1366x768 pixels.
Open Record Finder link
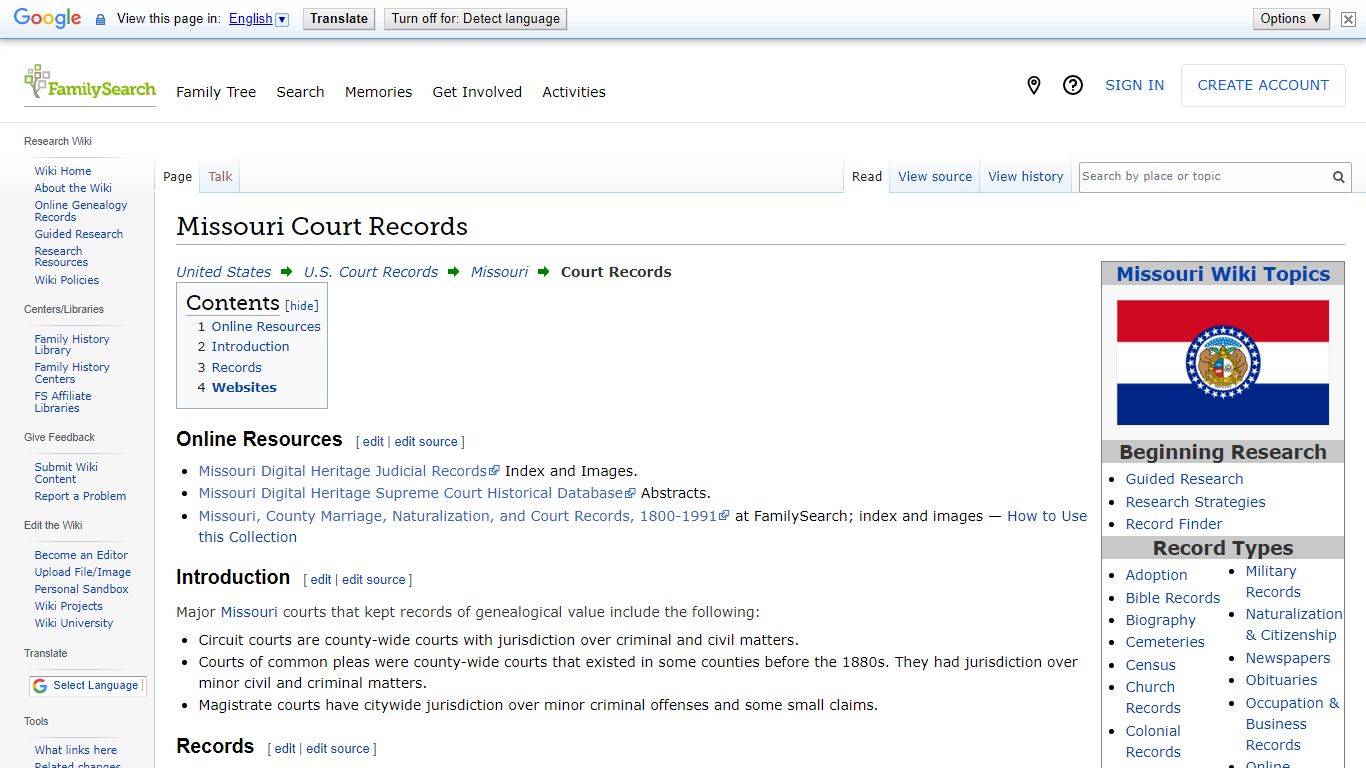point(1174,524)
